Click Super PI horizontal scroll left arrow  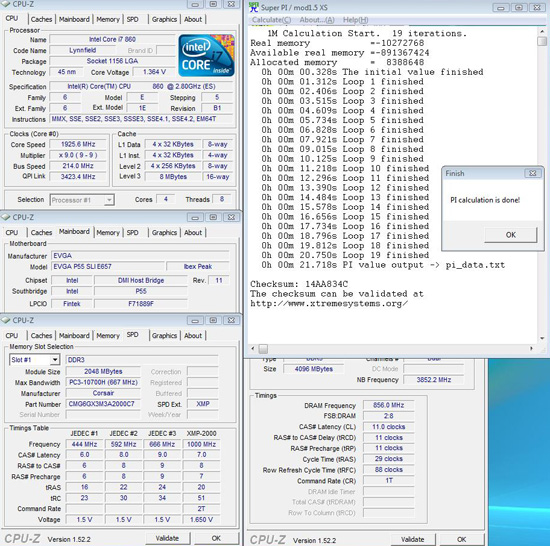point(253,349)
